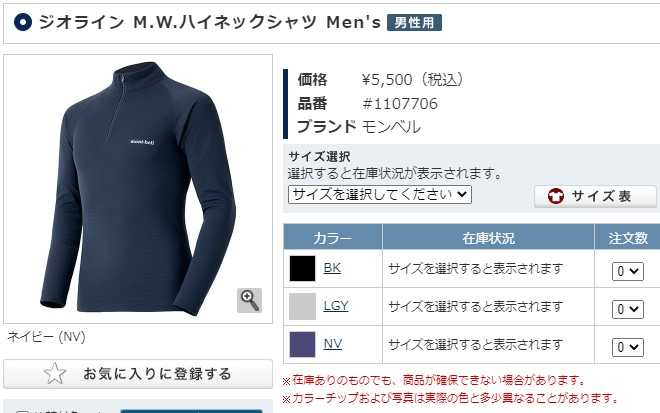Open the サイズを選択してください size dropdown

[380, 195]
